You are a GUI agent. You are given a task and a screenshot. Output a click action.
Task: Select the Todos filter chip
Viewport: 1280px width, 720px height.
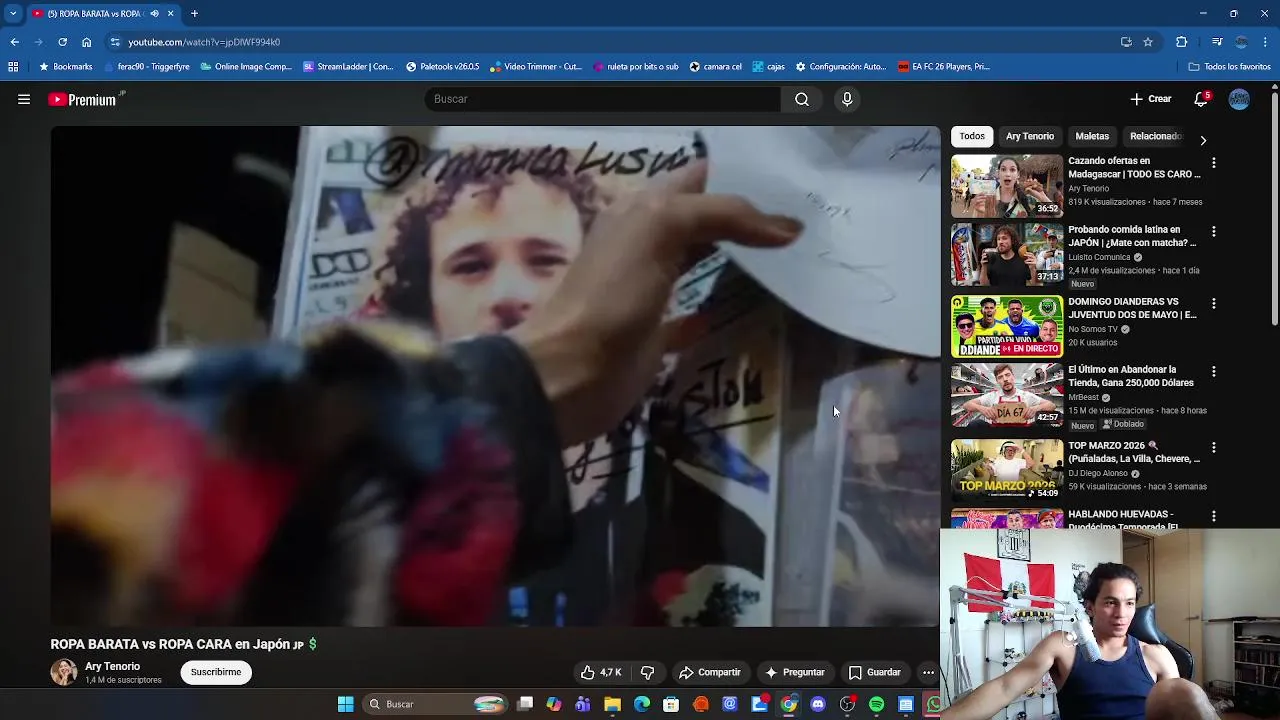(972, 136)
